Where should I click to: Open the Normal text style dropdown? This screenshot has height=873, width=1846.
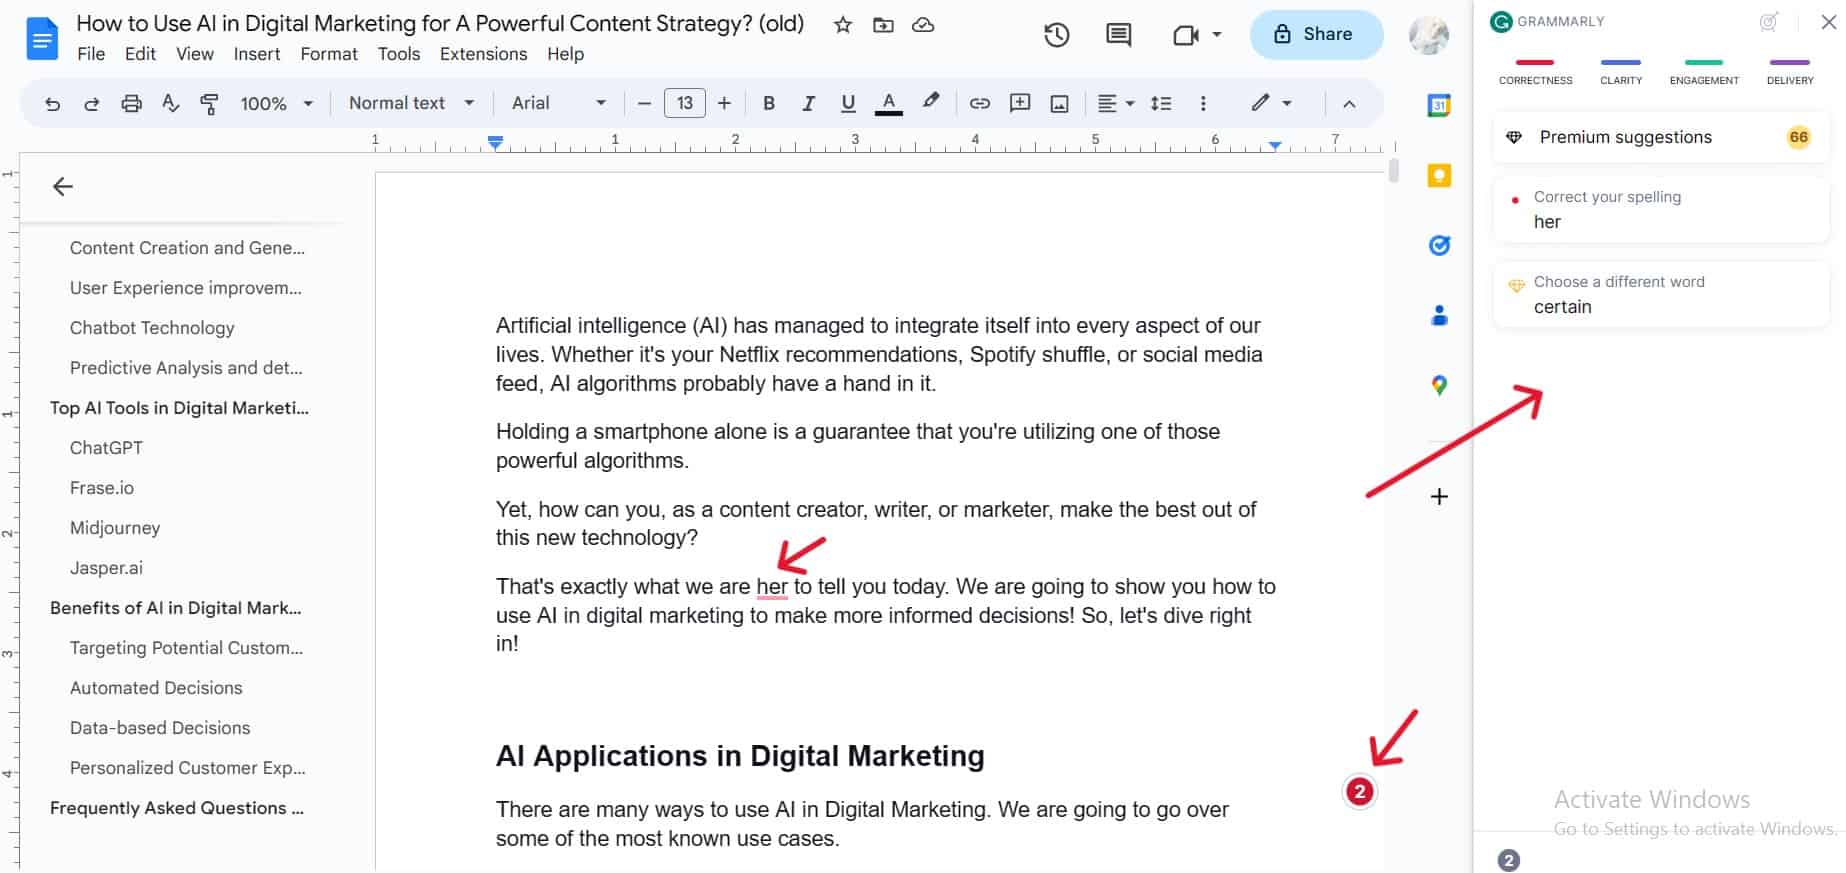[x=411, y=103]
